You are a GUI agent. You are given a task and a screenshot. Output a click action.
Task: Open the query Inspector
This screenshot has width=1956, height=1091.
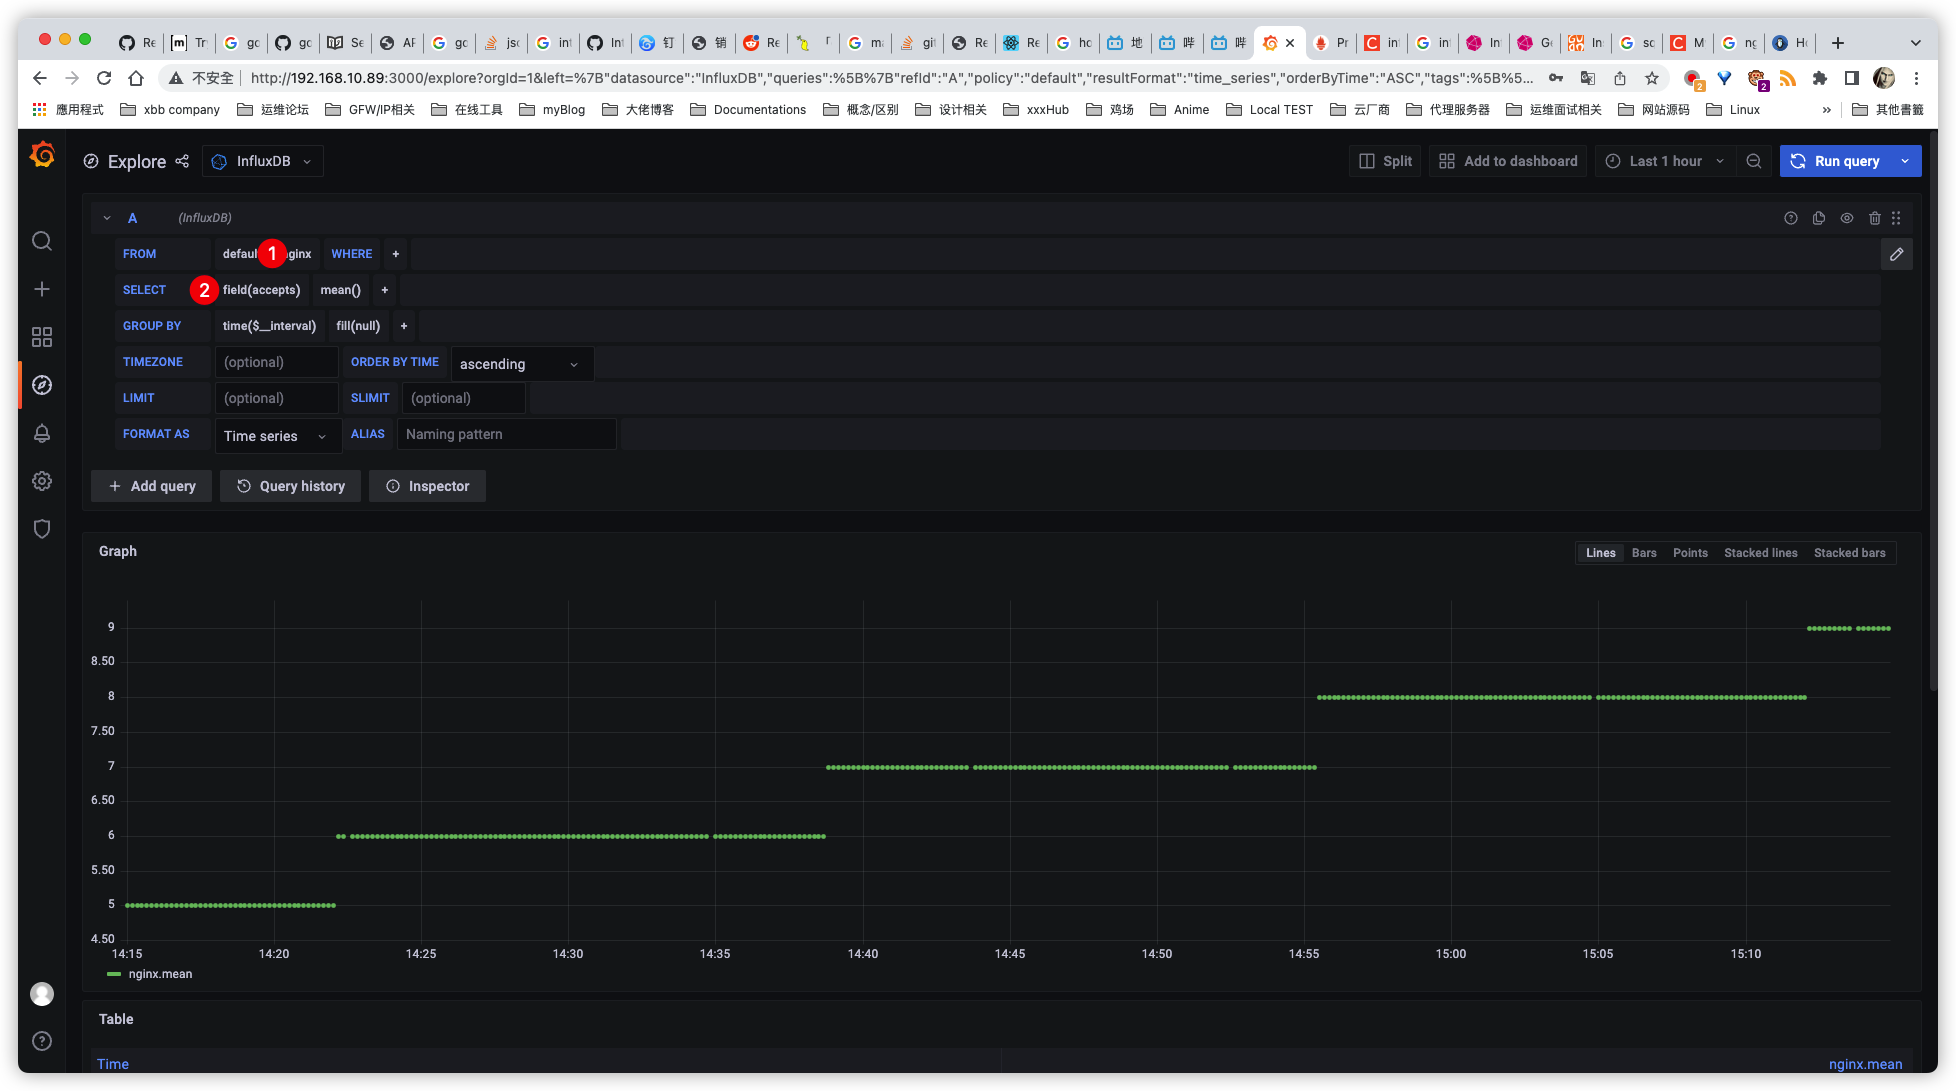[427, 486]
